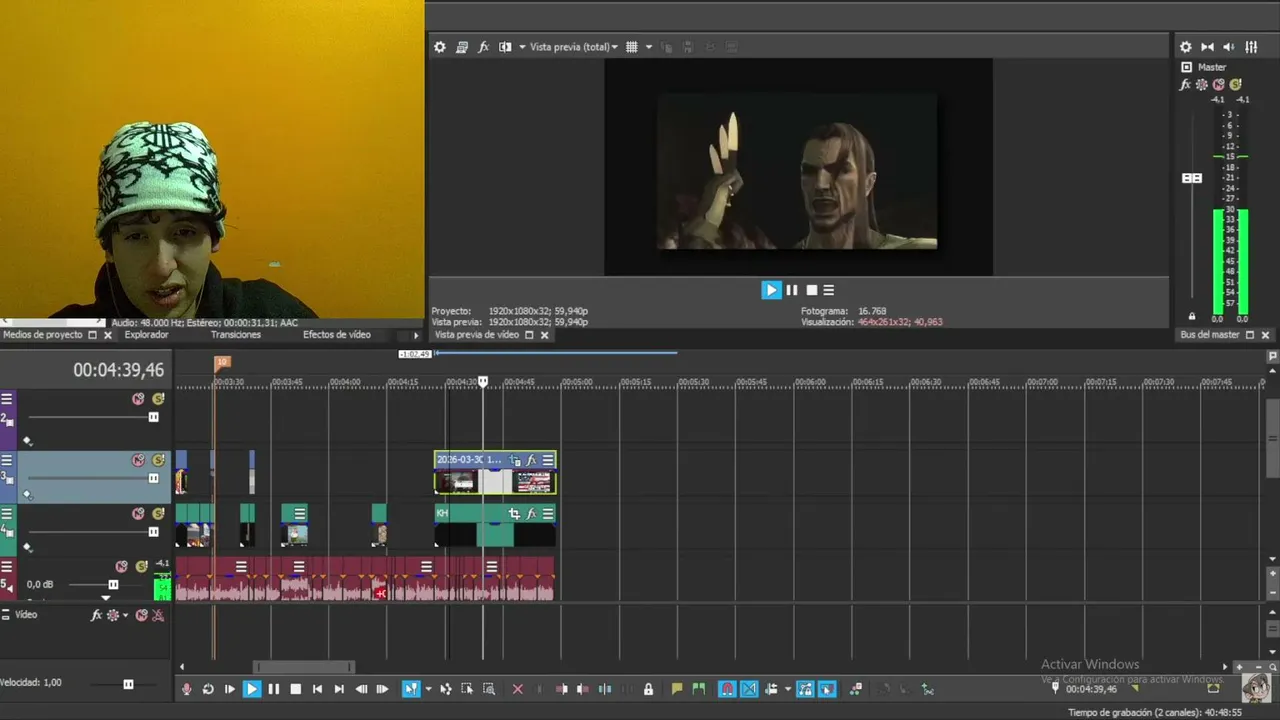Show grid overlays in video preview
Viewport: 1280px width, 720px height.
coord(630,47)
